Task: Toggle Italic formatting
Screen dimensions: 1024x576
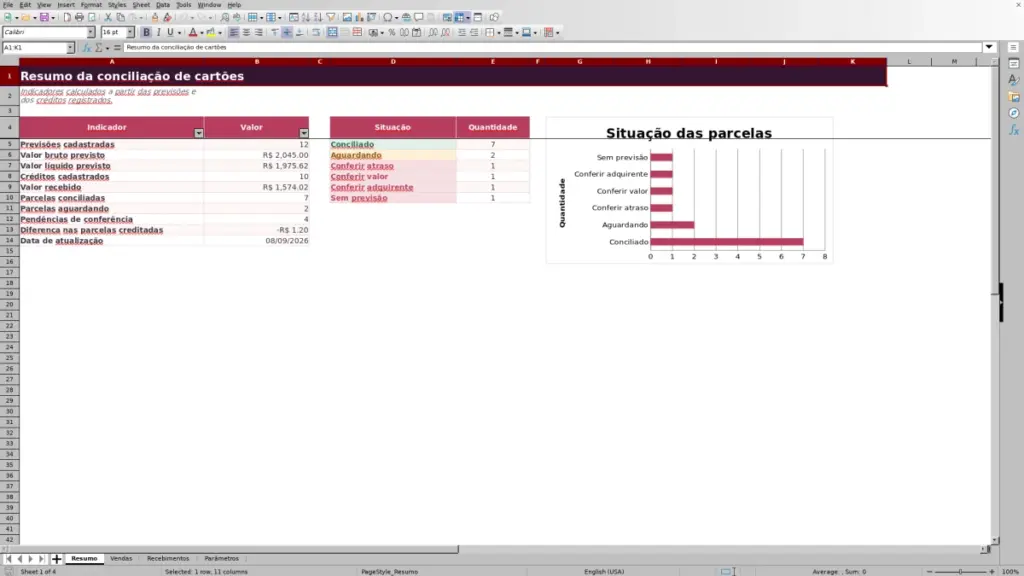Action: (158, 33)
